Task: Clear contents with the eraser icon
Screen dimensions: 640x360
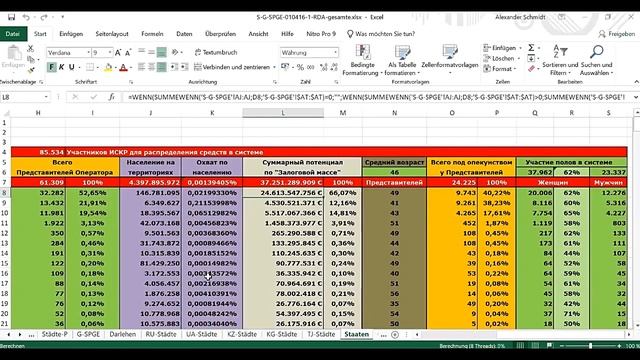Action: pos(531,69)
